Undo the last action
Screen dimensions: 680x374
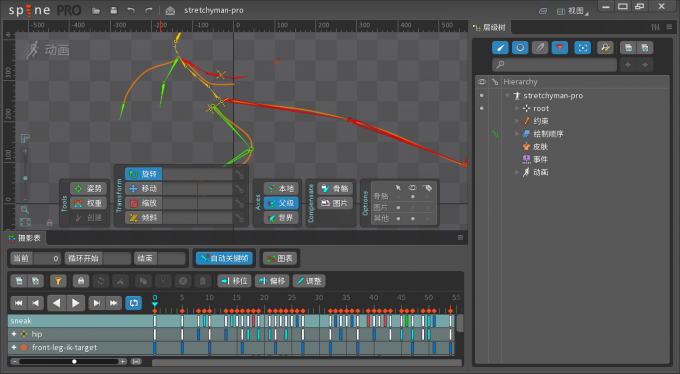click(x=131, y=10)
